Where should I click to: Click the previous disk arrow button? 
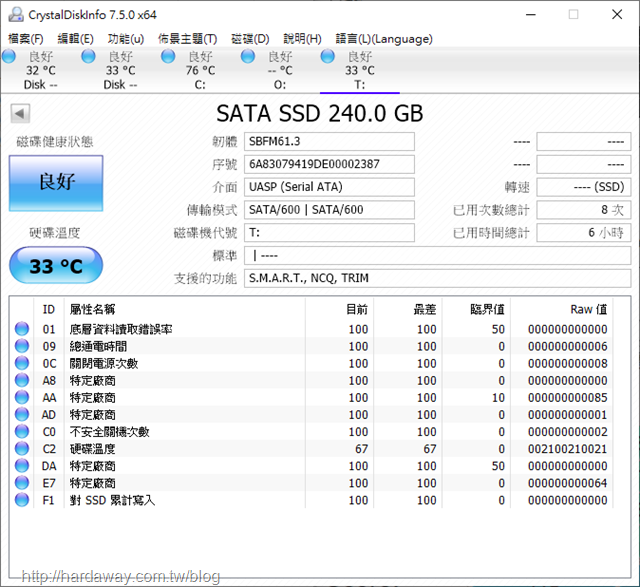point(20,113)
